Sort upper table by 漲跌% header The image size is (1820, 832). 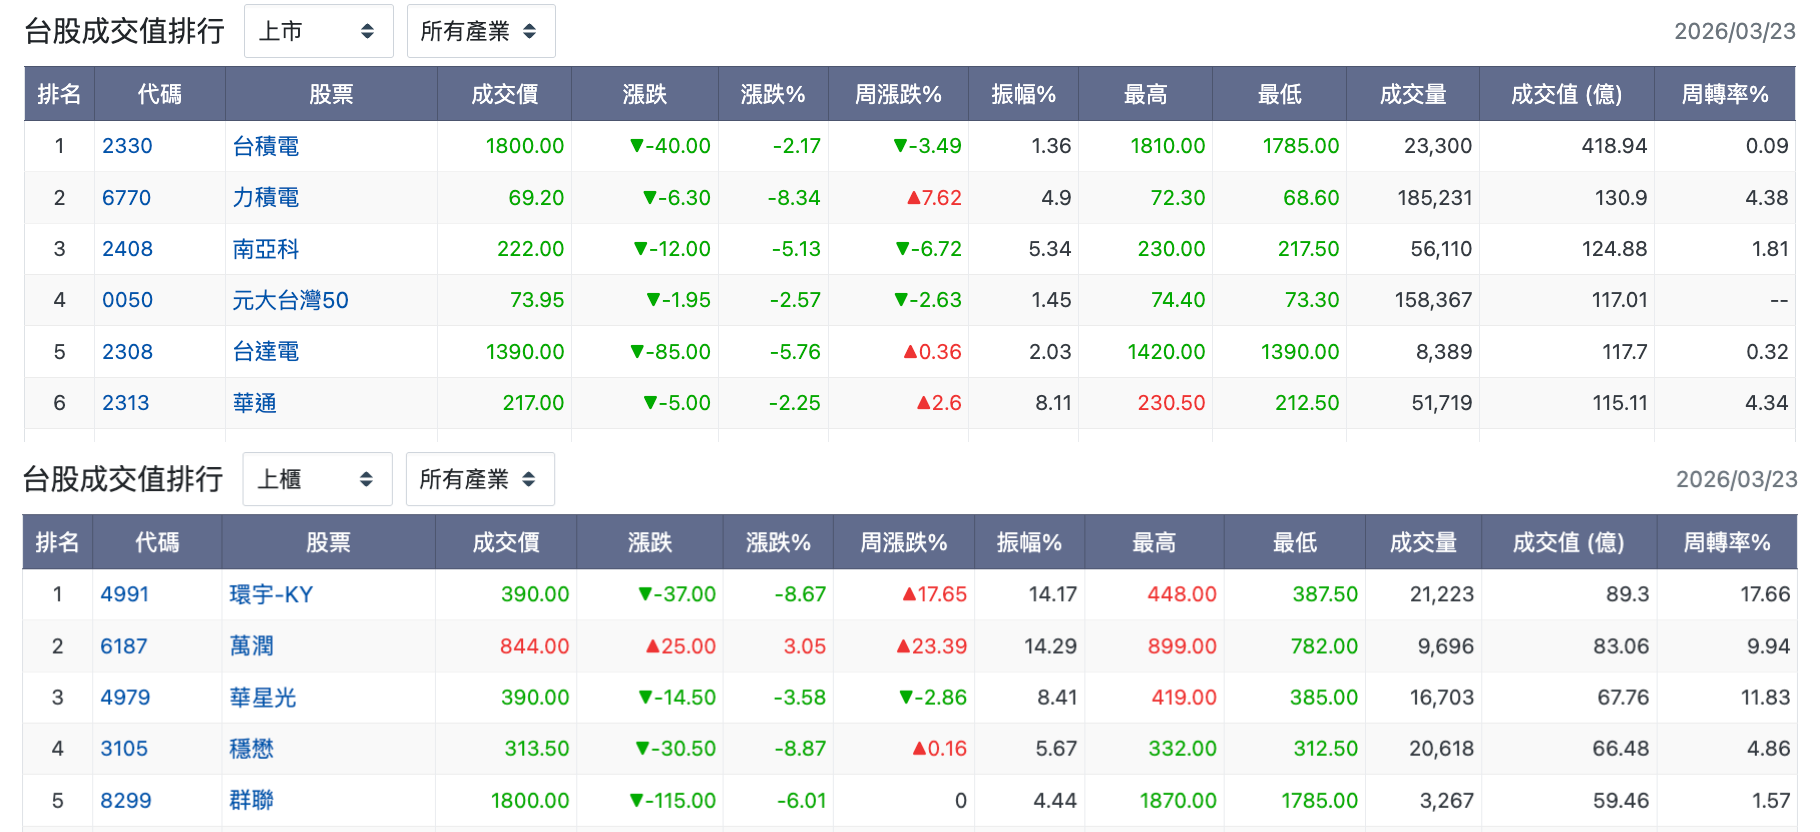773,94
